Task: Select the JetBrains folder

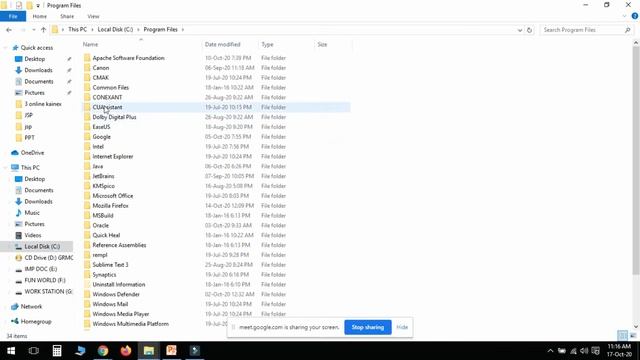Action: [103, 176]
